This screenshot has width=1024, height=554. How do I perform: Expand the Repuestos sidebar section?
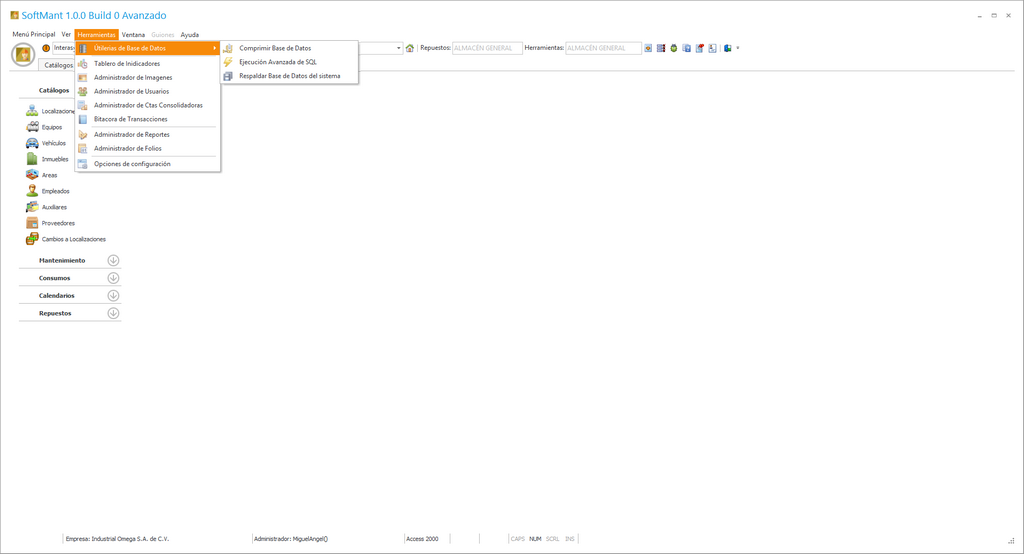click(113, 313)
